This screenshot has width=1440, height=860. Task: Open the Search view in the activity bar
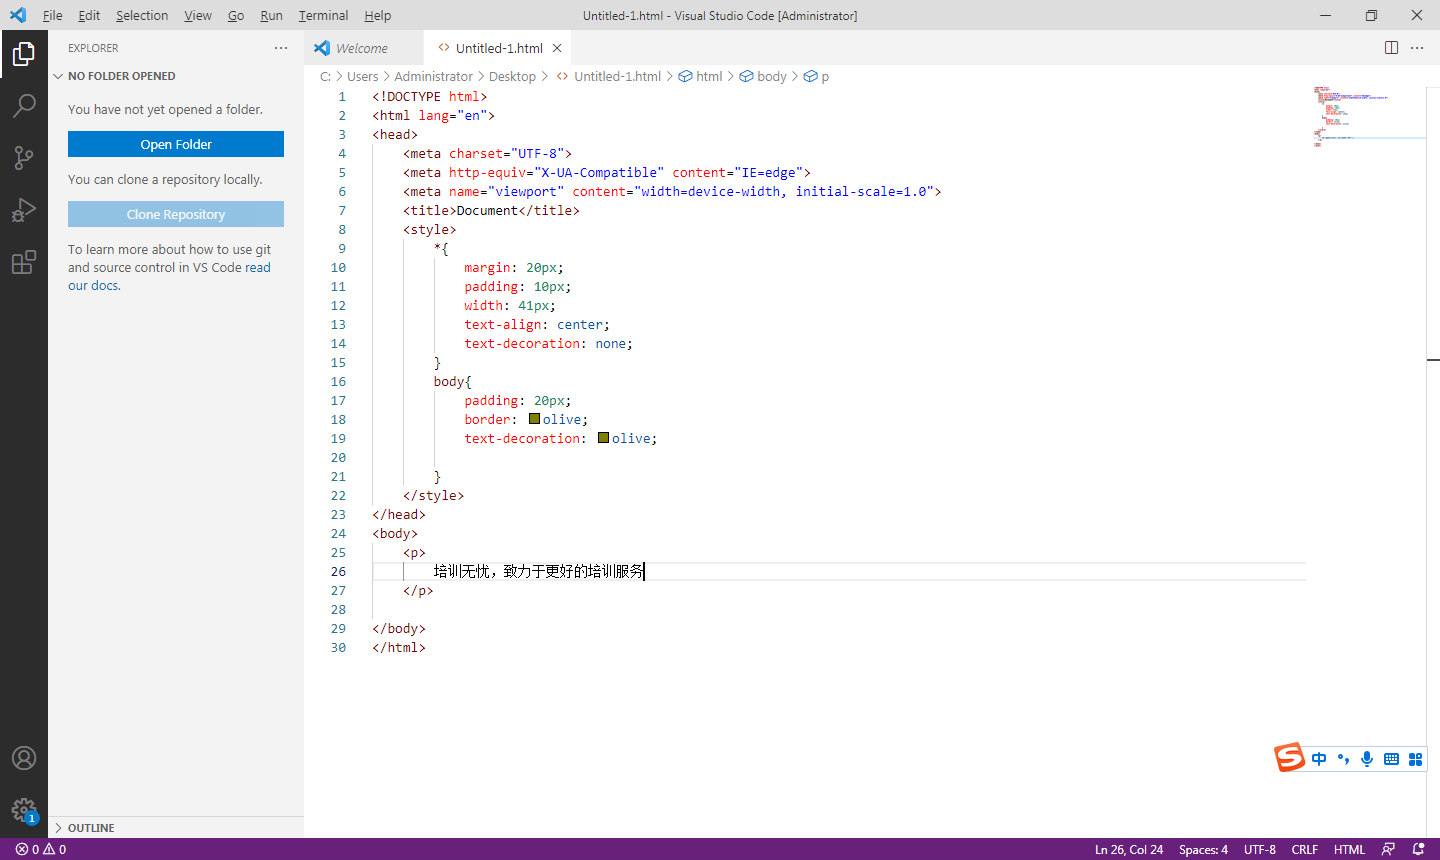(x=24, y=105)
